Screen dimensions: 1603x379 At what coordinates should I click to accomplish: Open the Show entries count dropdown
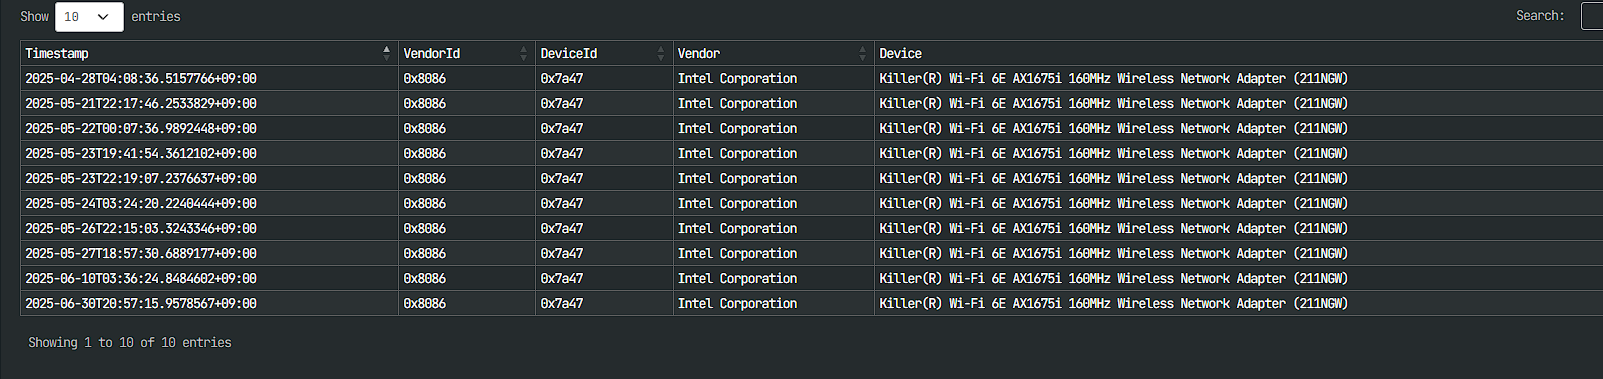89,17
